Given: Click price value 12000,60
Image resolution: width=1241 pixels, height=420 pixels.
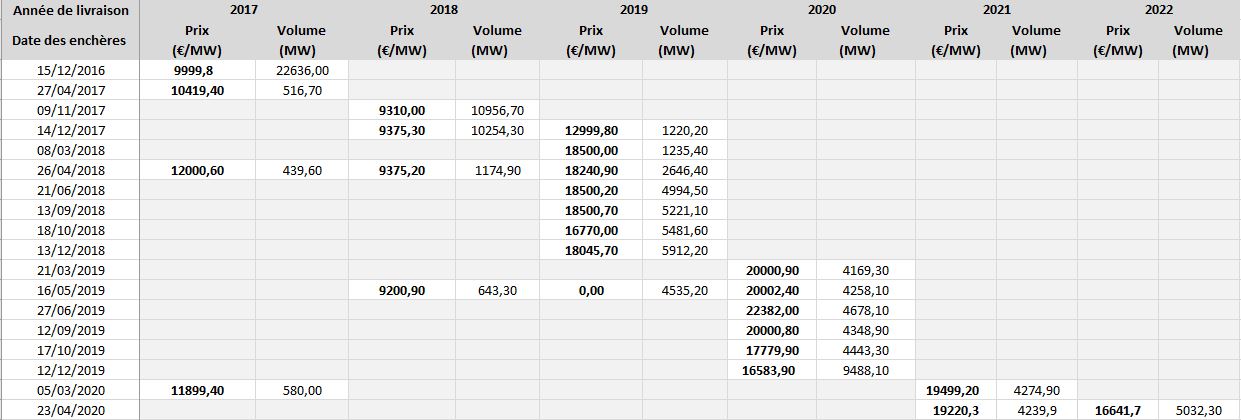Looking at the screenshot, I should point(196,170).
